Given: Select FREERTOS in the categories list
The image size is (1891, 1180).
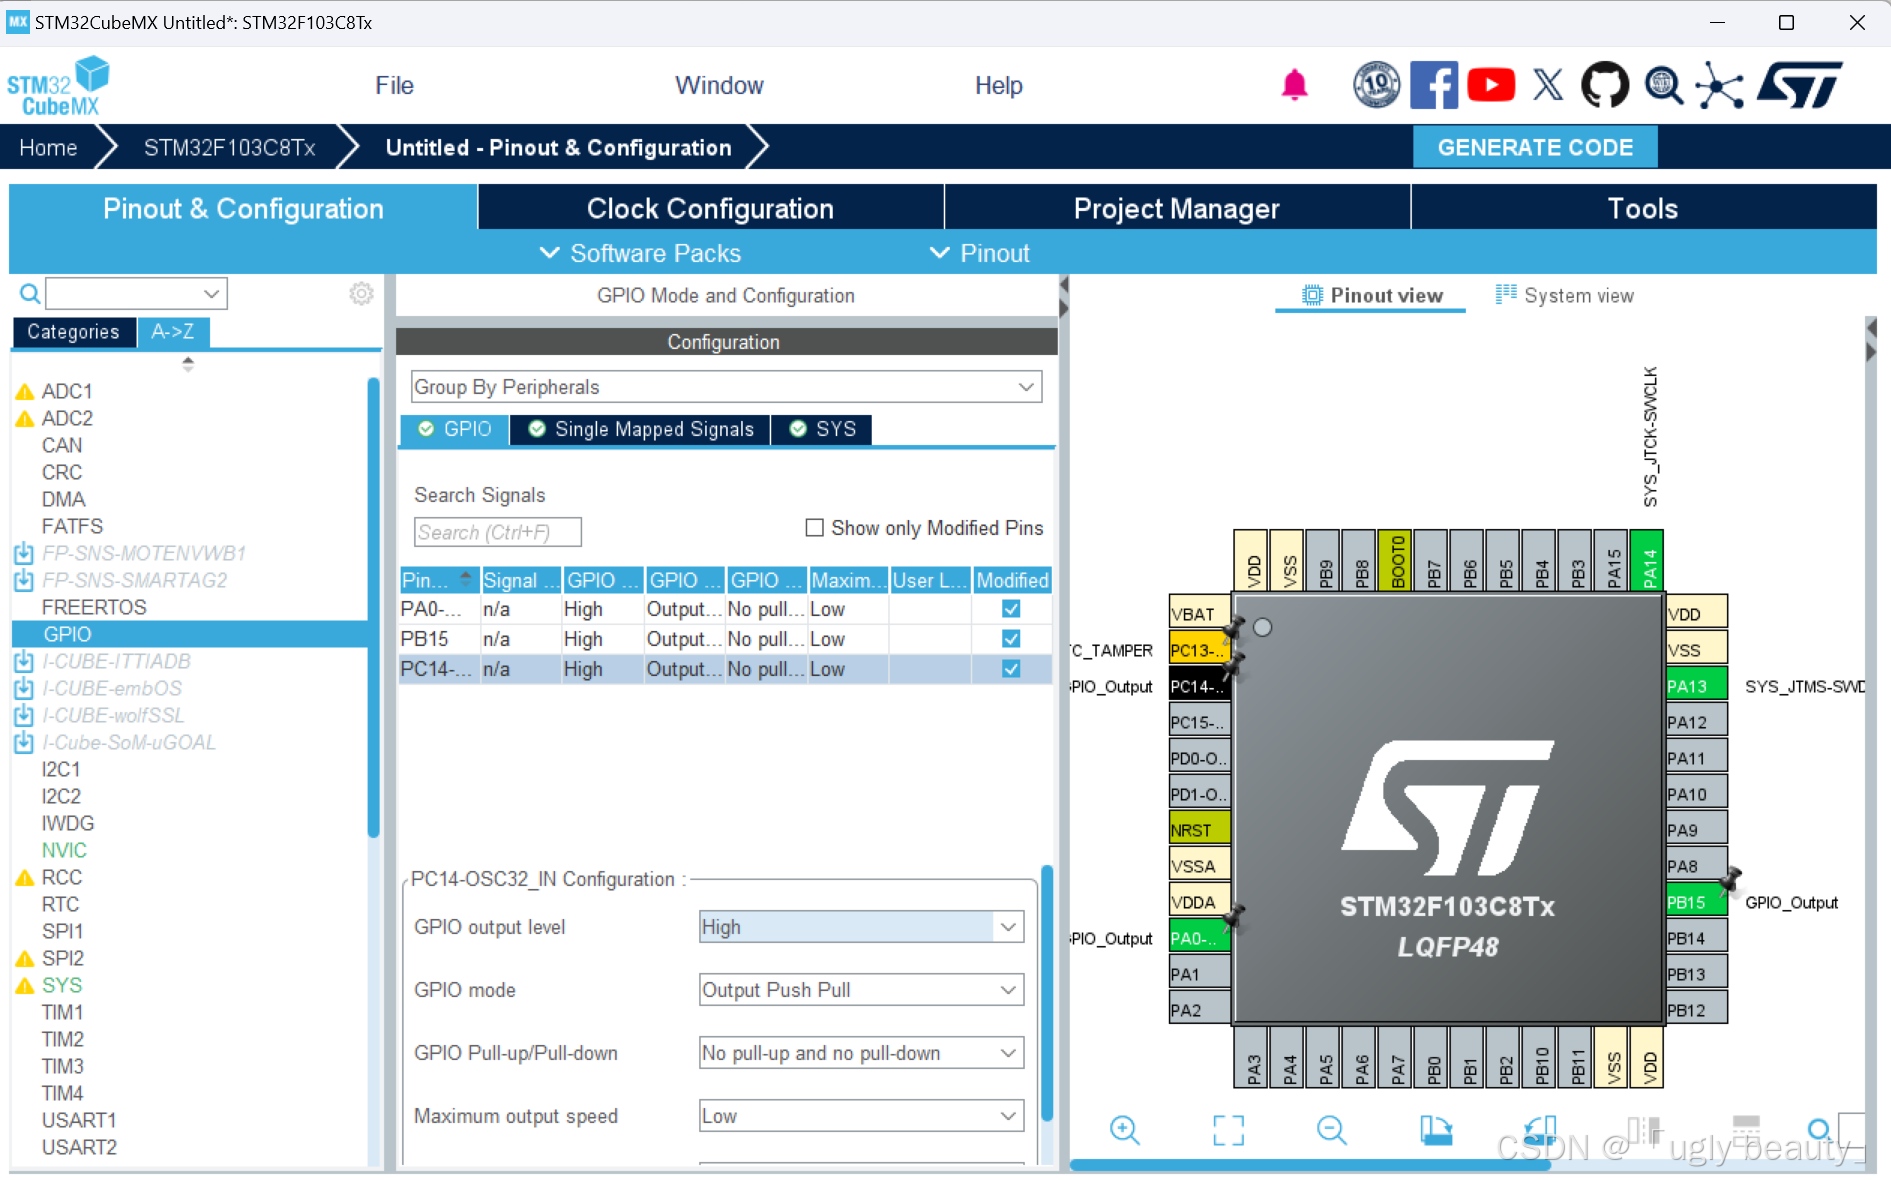Looking at the screenshot, I should (x=94, y=607).
